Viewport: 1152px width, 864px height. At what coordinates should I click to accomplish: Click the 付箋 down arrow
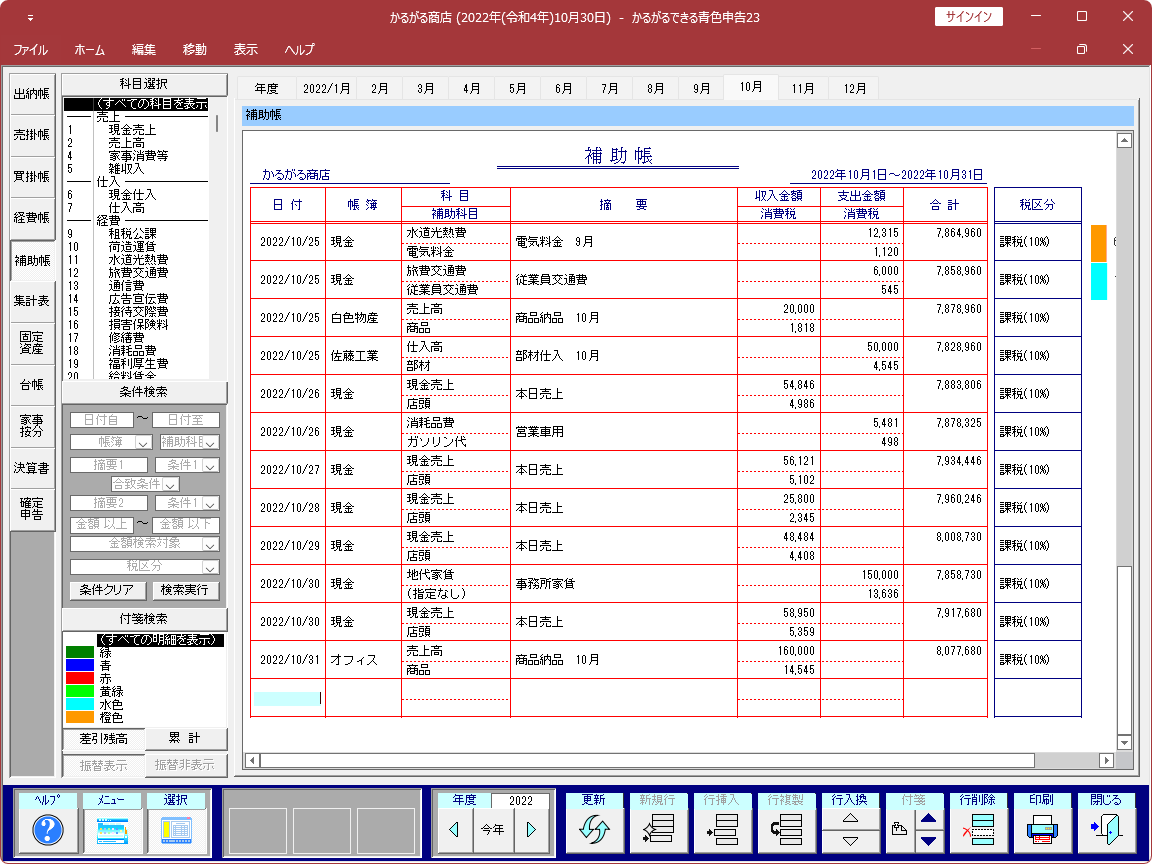tap(929, 842)
